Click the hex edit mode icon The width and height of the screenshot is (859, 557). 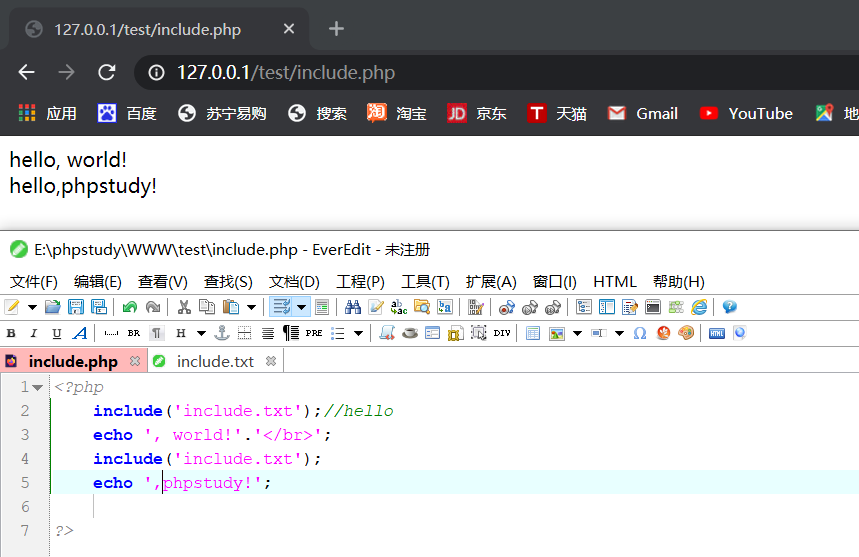pyautogui.click(x=476, y=307)
